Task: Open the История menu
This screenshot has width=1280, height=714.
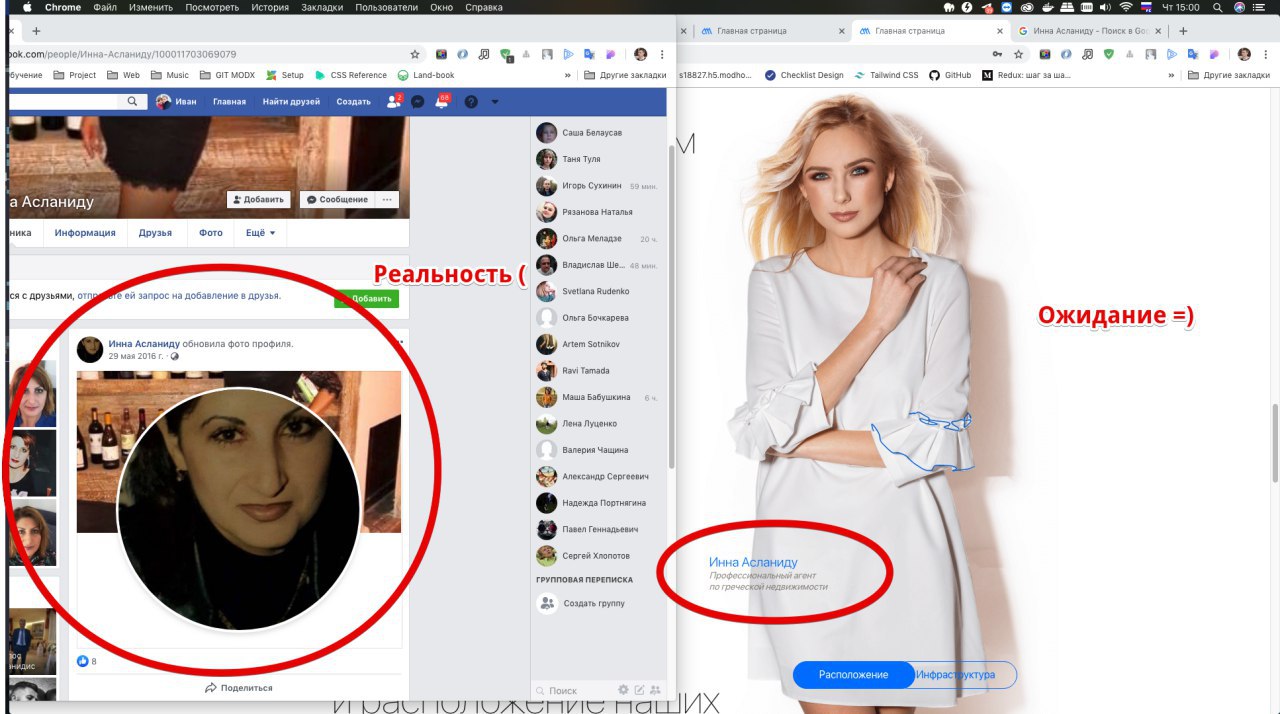Action: pyautogui.click(x=270, y=7)
